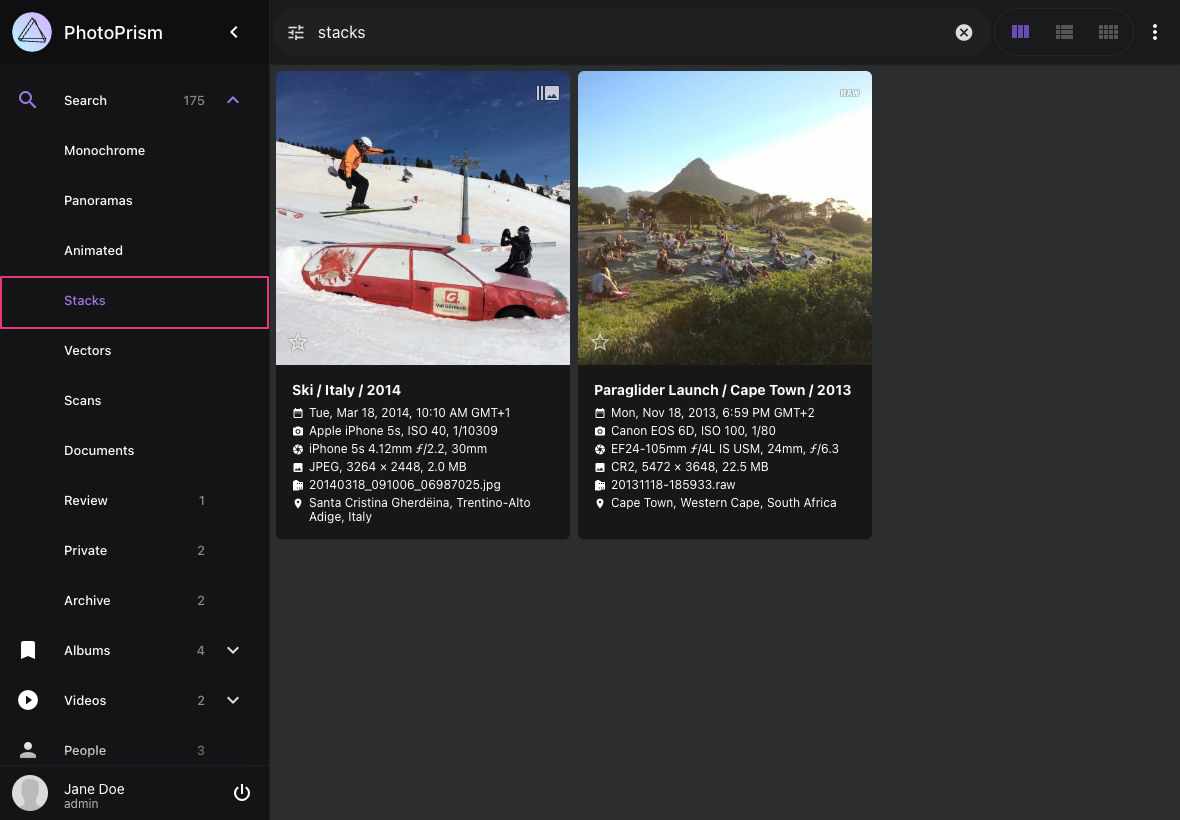This screenshot has height=820, width=1180.
Task: Click the logout power icon
Action: coord(242,792)
